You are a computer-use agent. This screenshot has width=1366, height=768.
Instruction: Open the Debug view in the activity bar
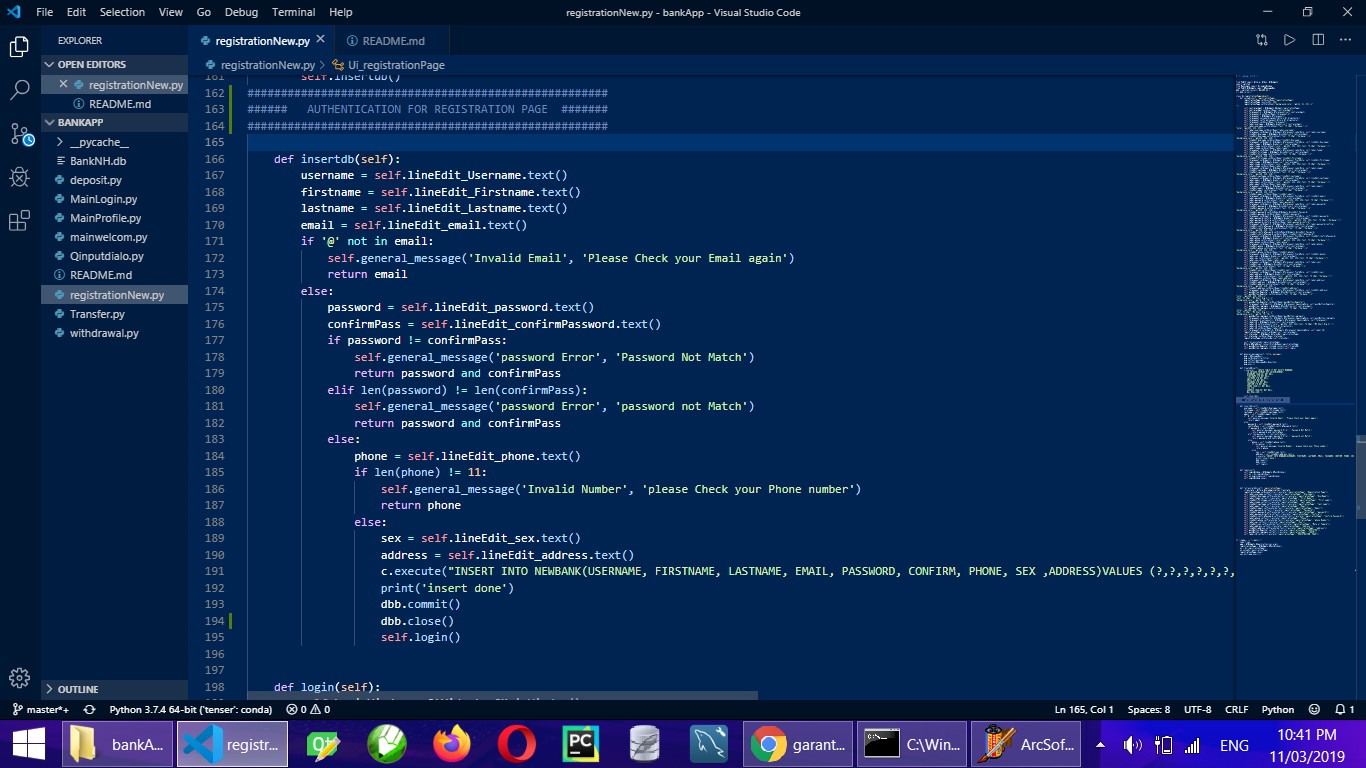tap(19, 178)
